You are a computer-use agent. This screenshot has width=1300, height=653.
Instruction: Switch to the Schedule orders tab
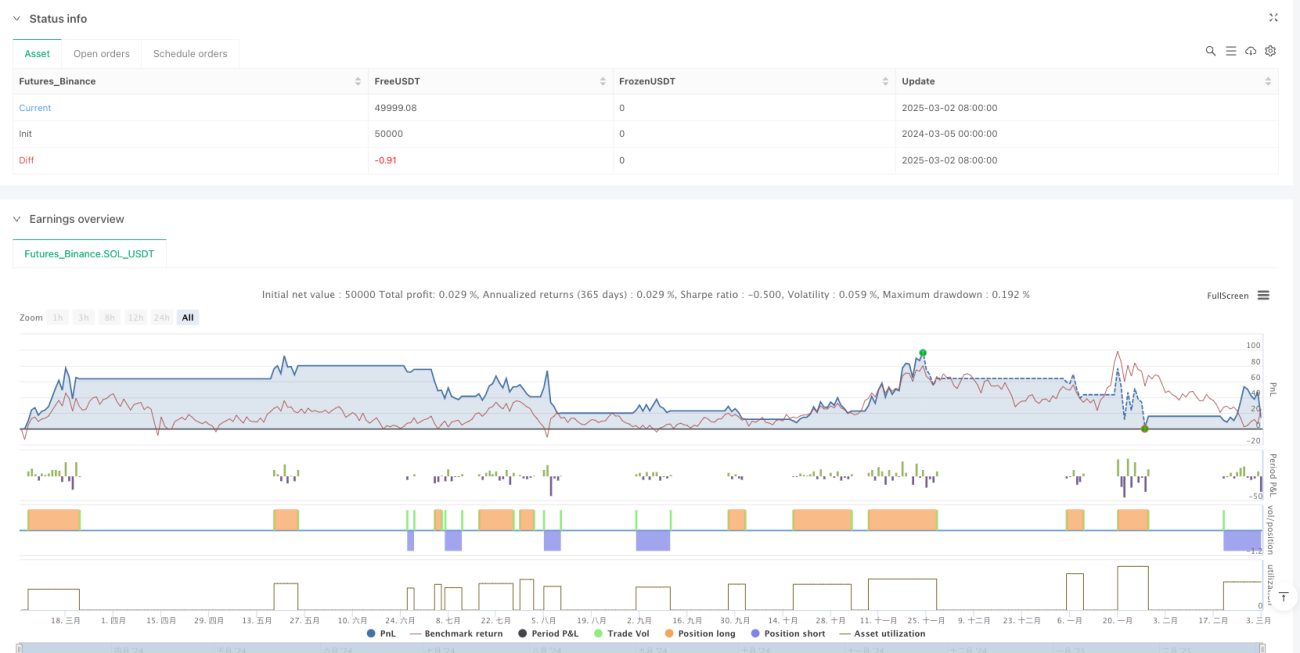pos(190,53)
